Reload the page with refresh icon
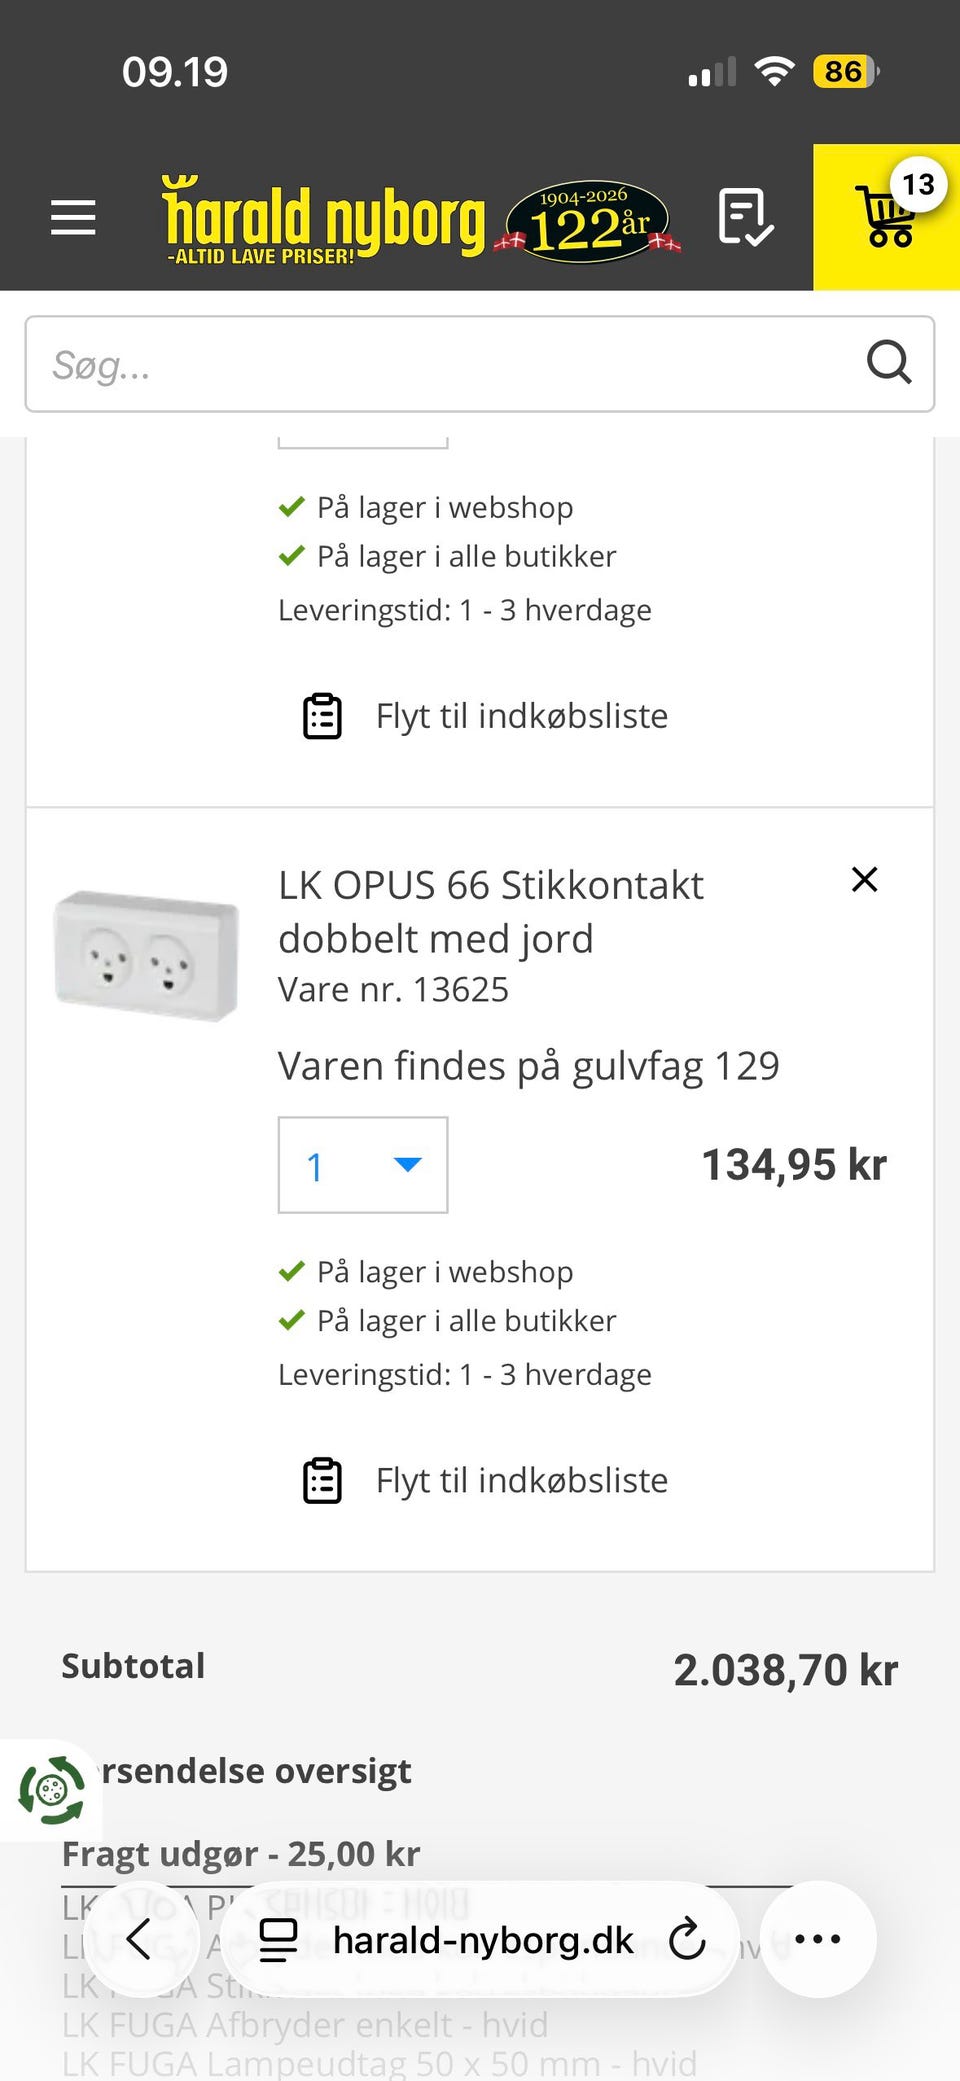 687,1939
